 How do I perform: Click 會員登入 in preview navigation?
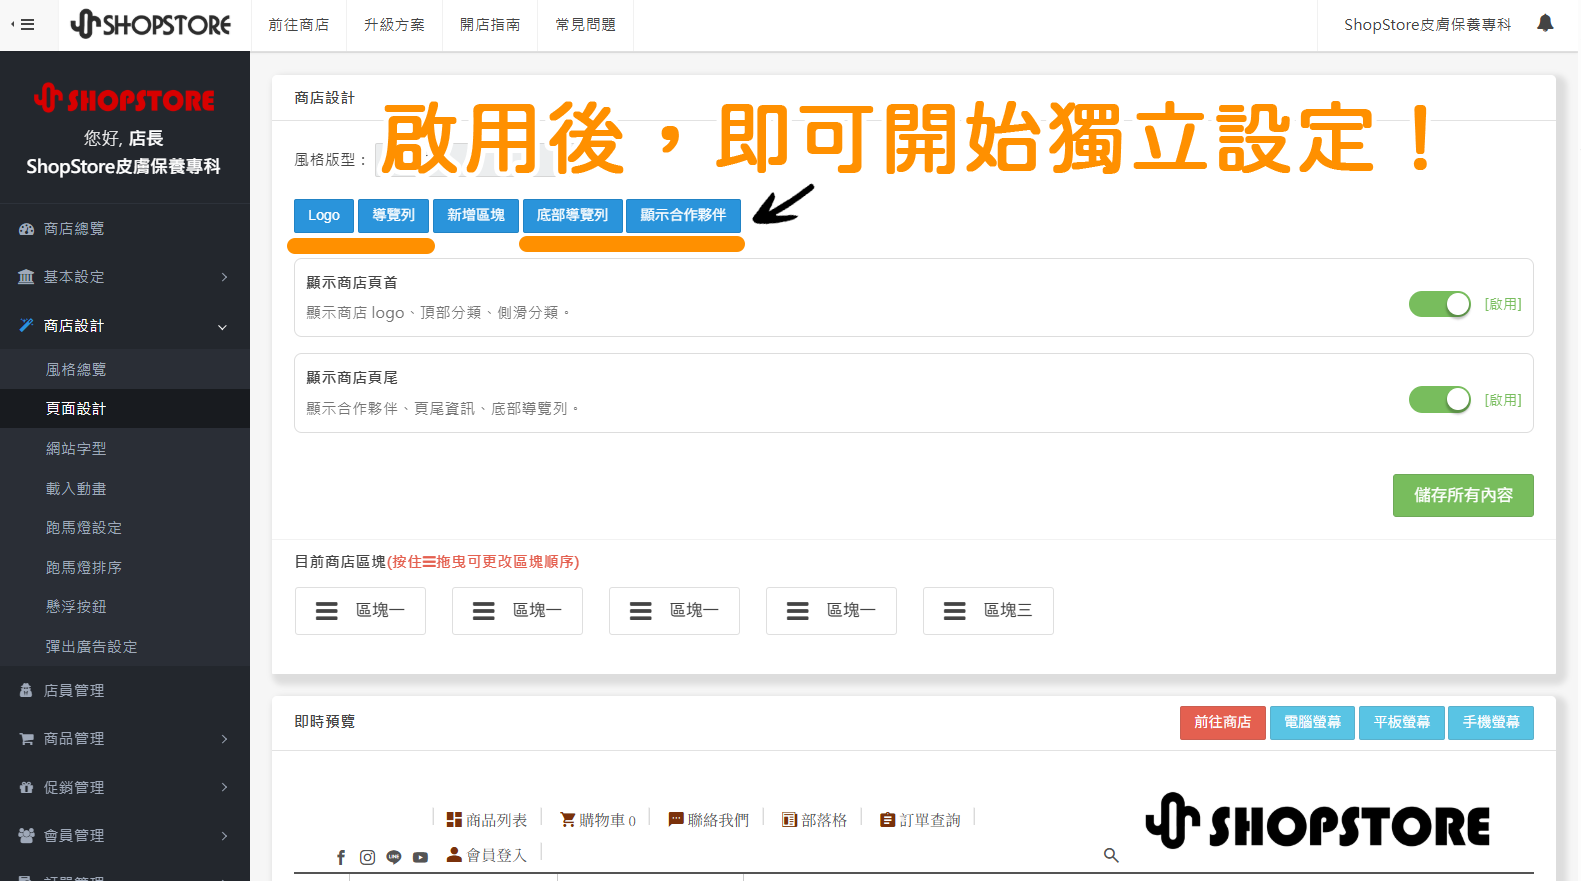click(487, 855)
